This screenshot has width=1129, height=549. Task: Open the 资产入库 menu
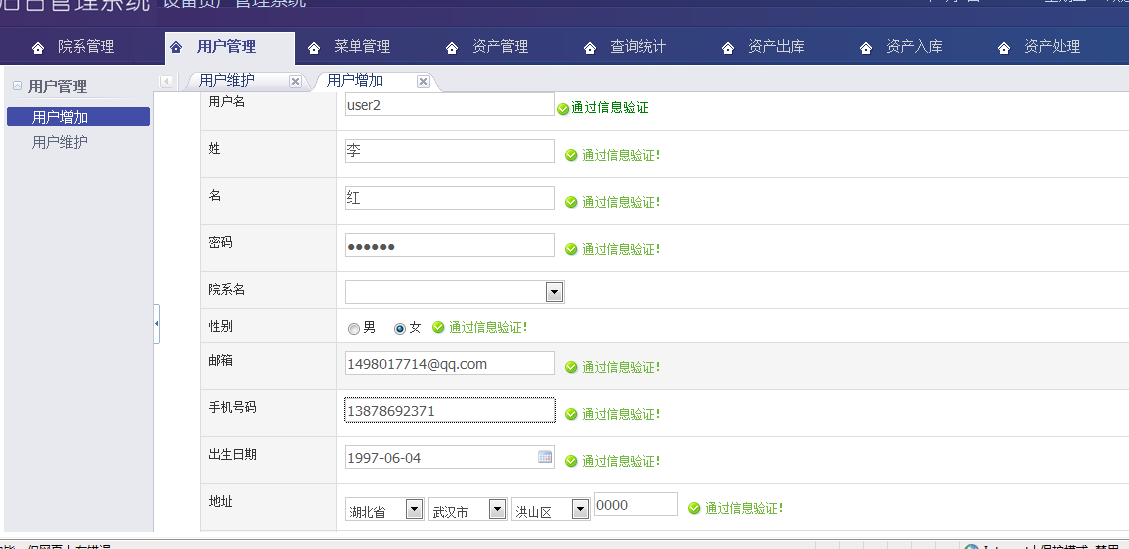(914, 47)
